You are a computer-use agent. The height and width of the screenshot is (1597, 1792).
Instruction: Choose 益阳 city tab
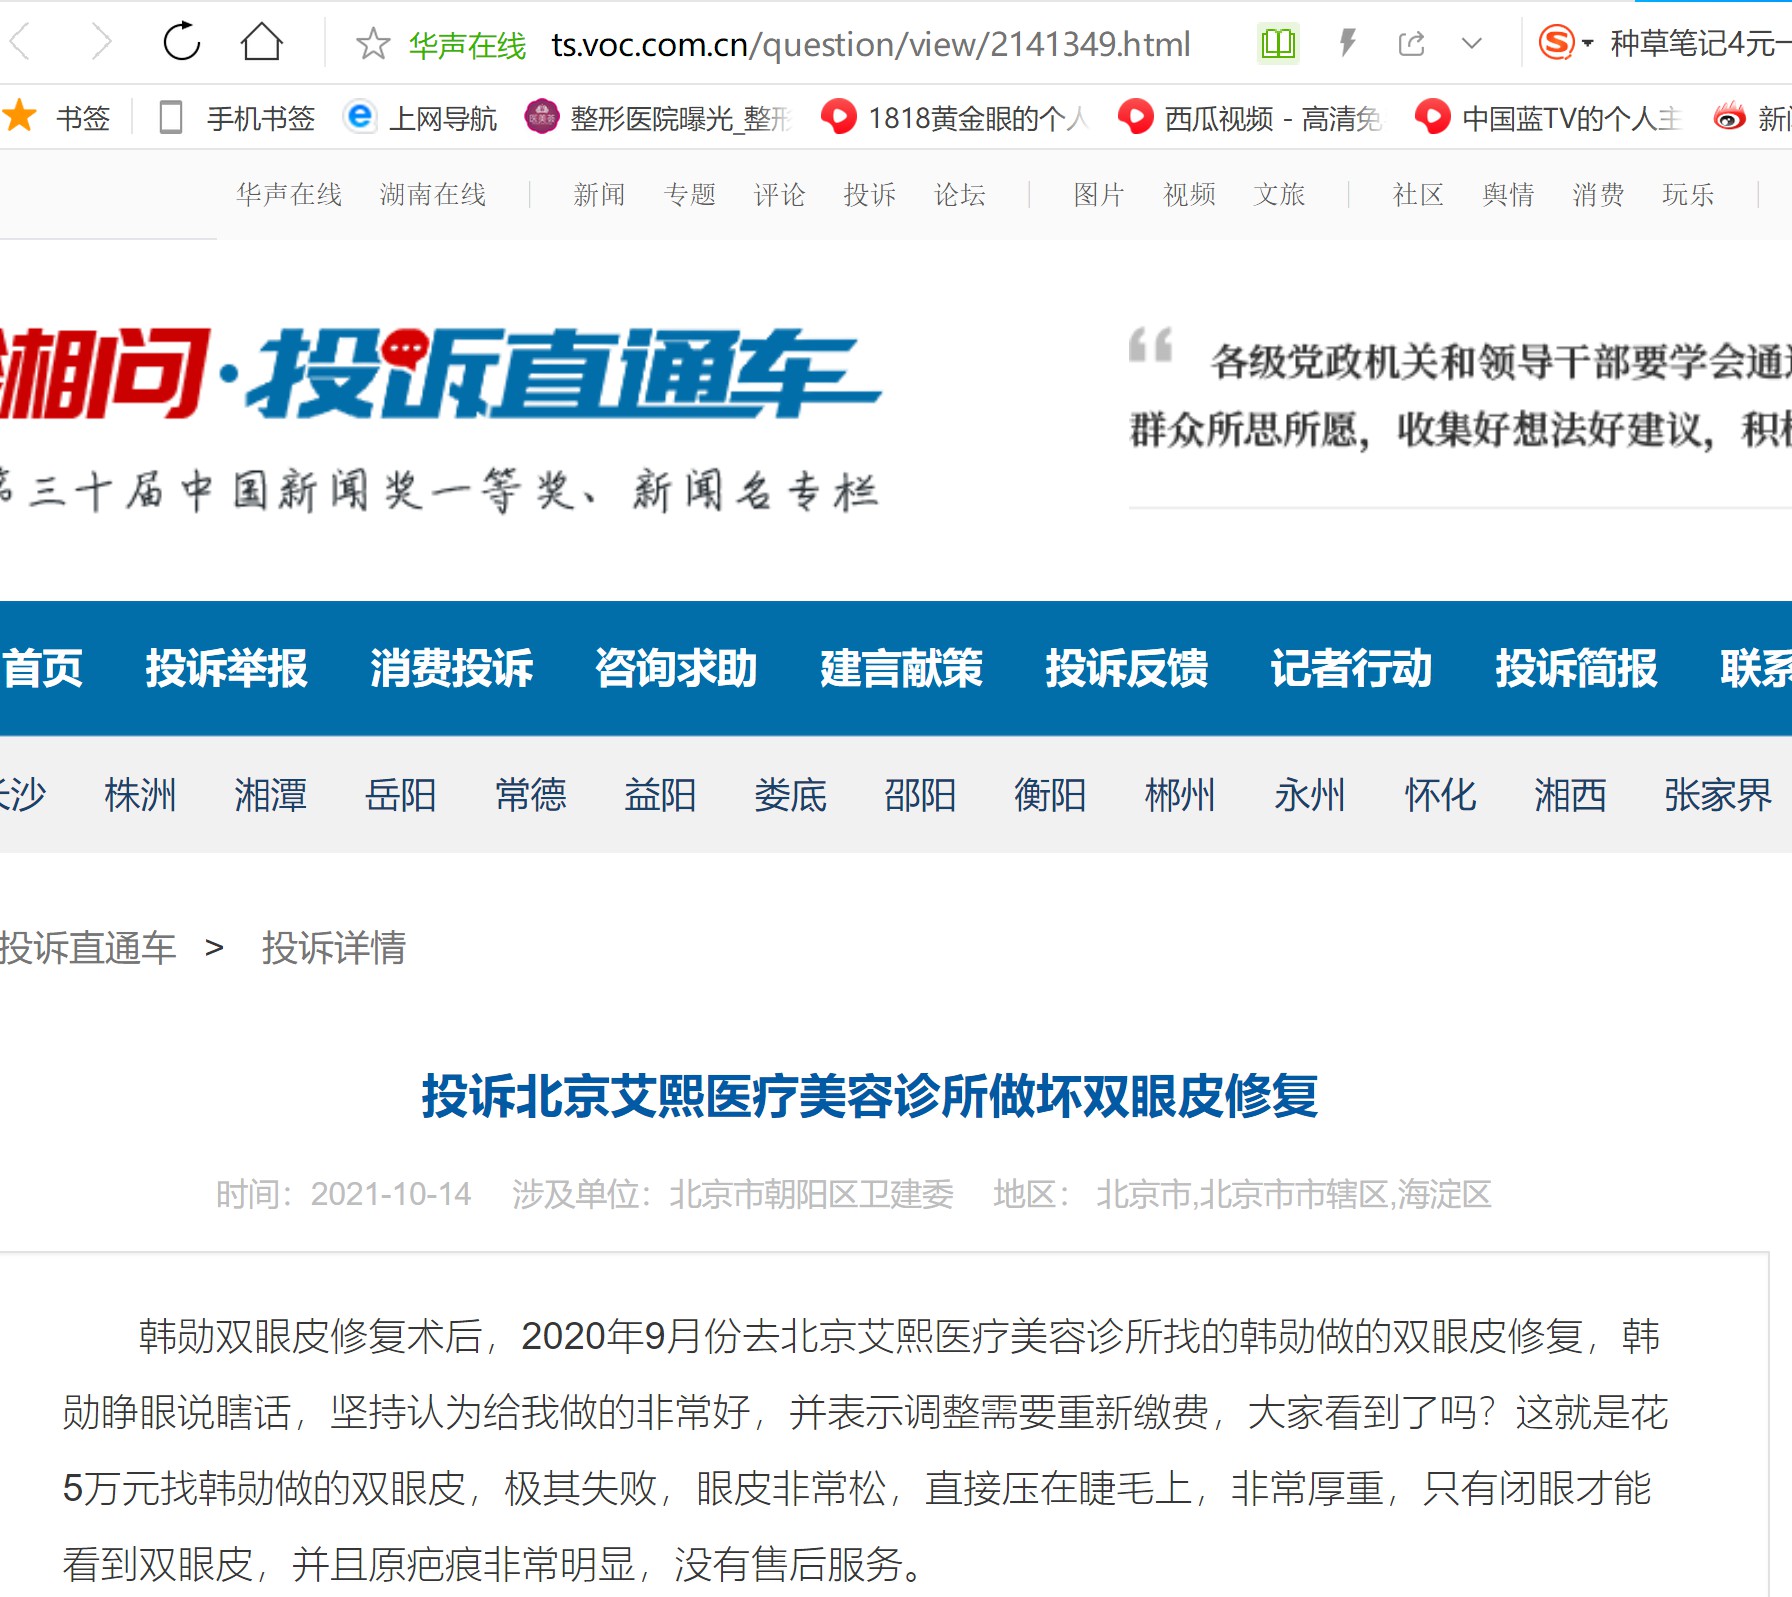pos(660,796)
